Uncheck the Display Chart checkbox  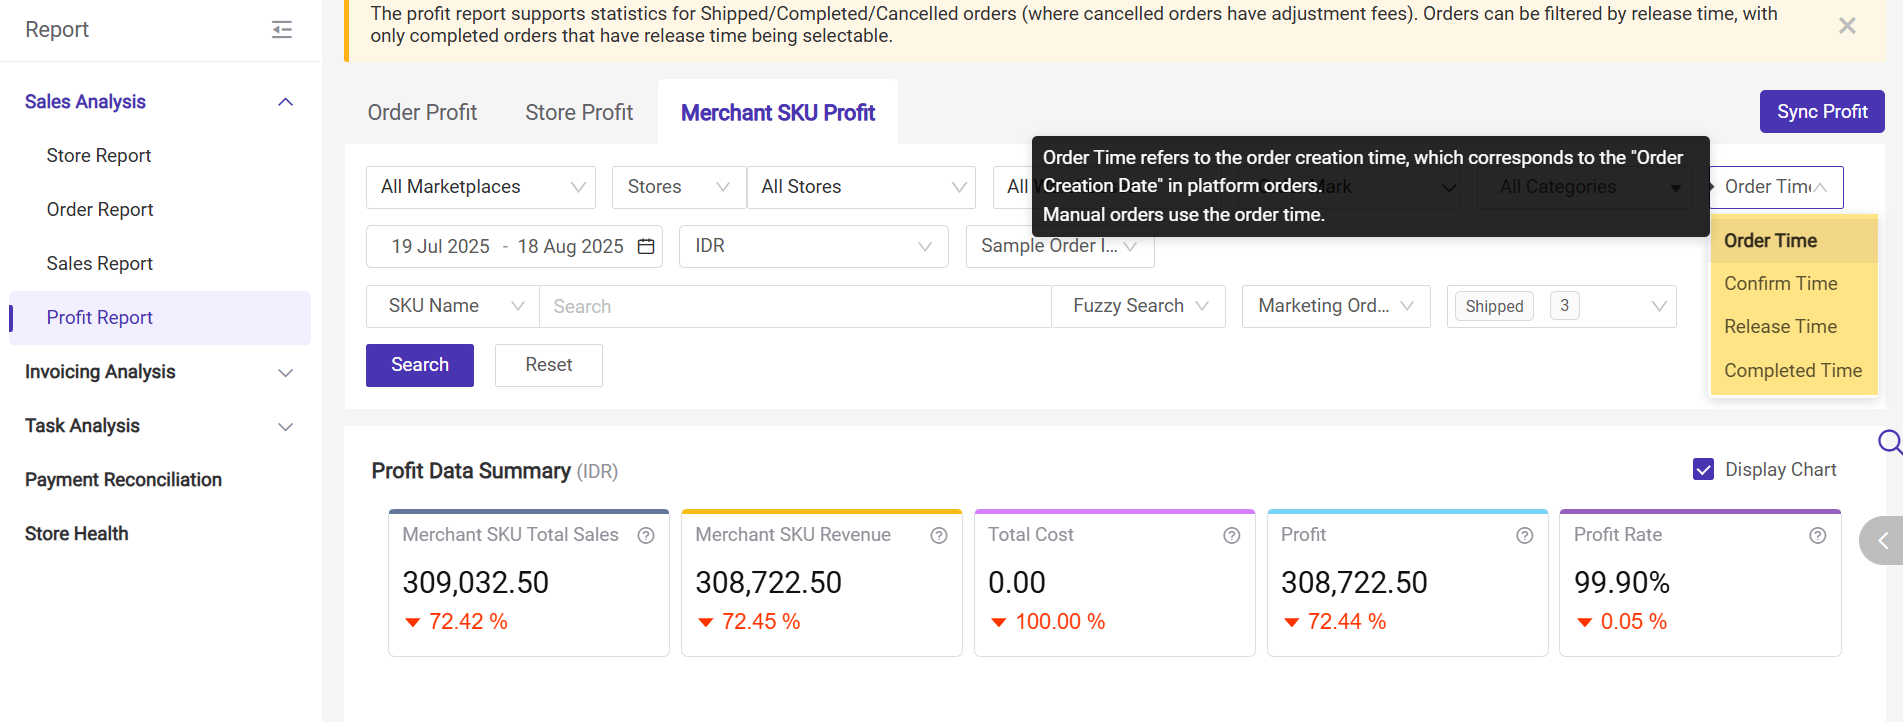coord(1703,469)
